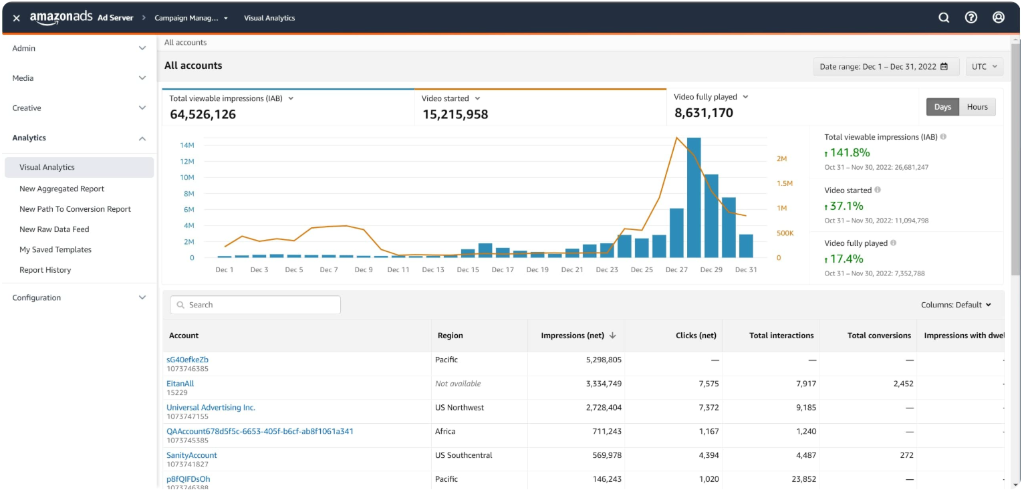Open the QAAccount678d5f5c account link
The width and height of the screenshot is (1024, 498).
(x=260, y=431)
